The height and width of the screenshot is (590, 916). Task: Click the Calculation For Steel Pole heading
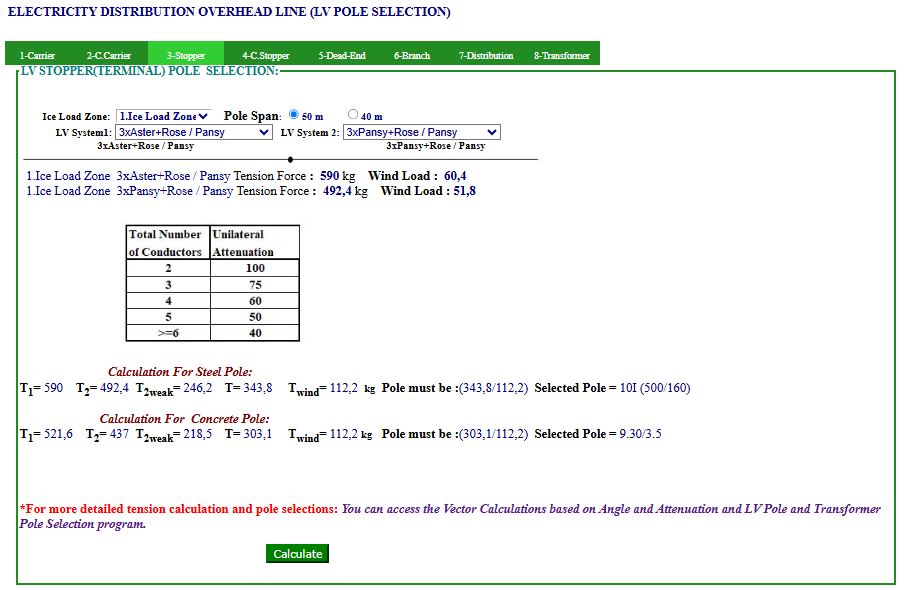tap(180, 372)
